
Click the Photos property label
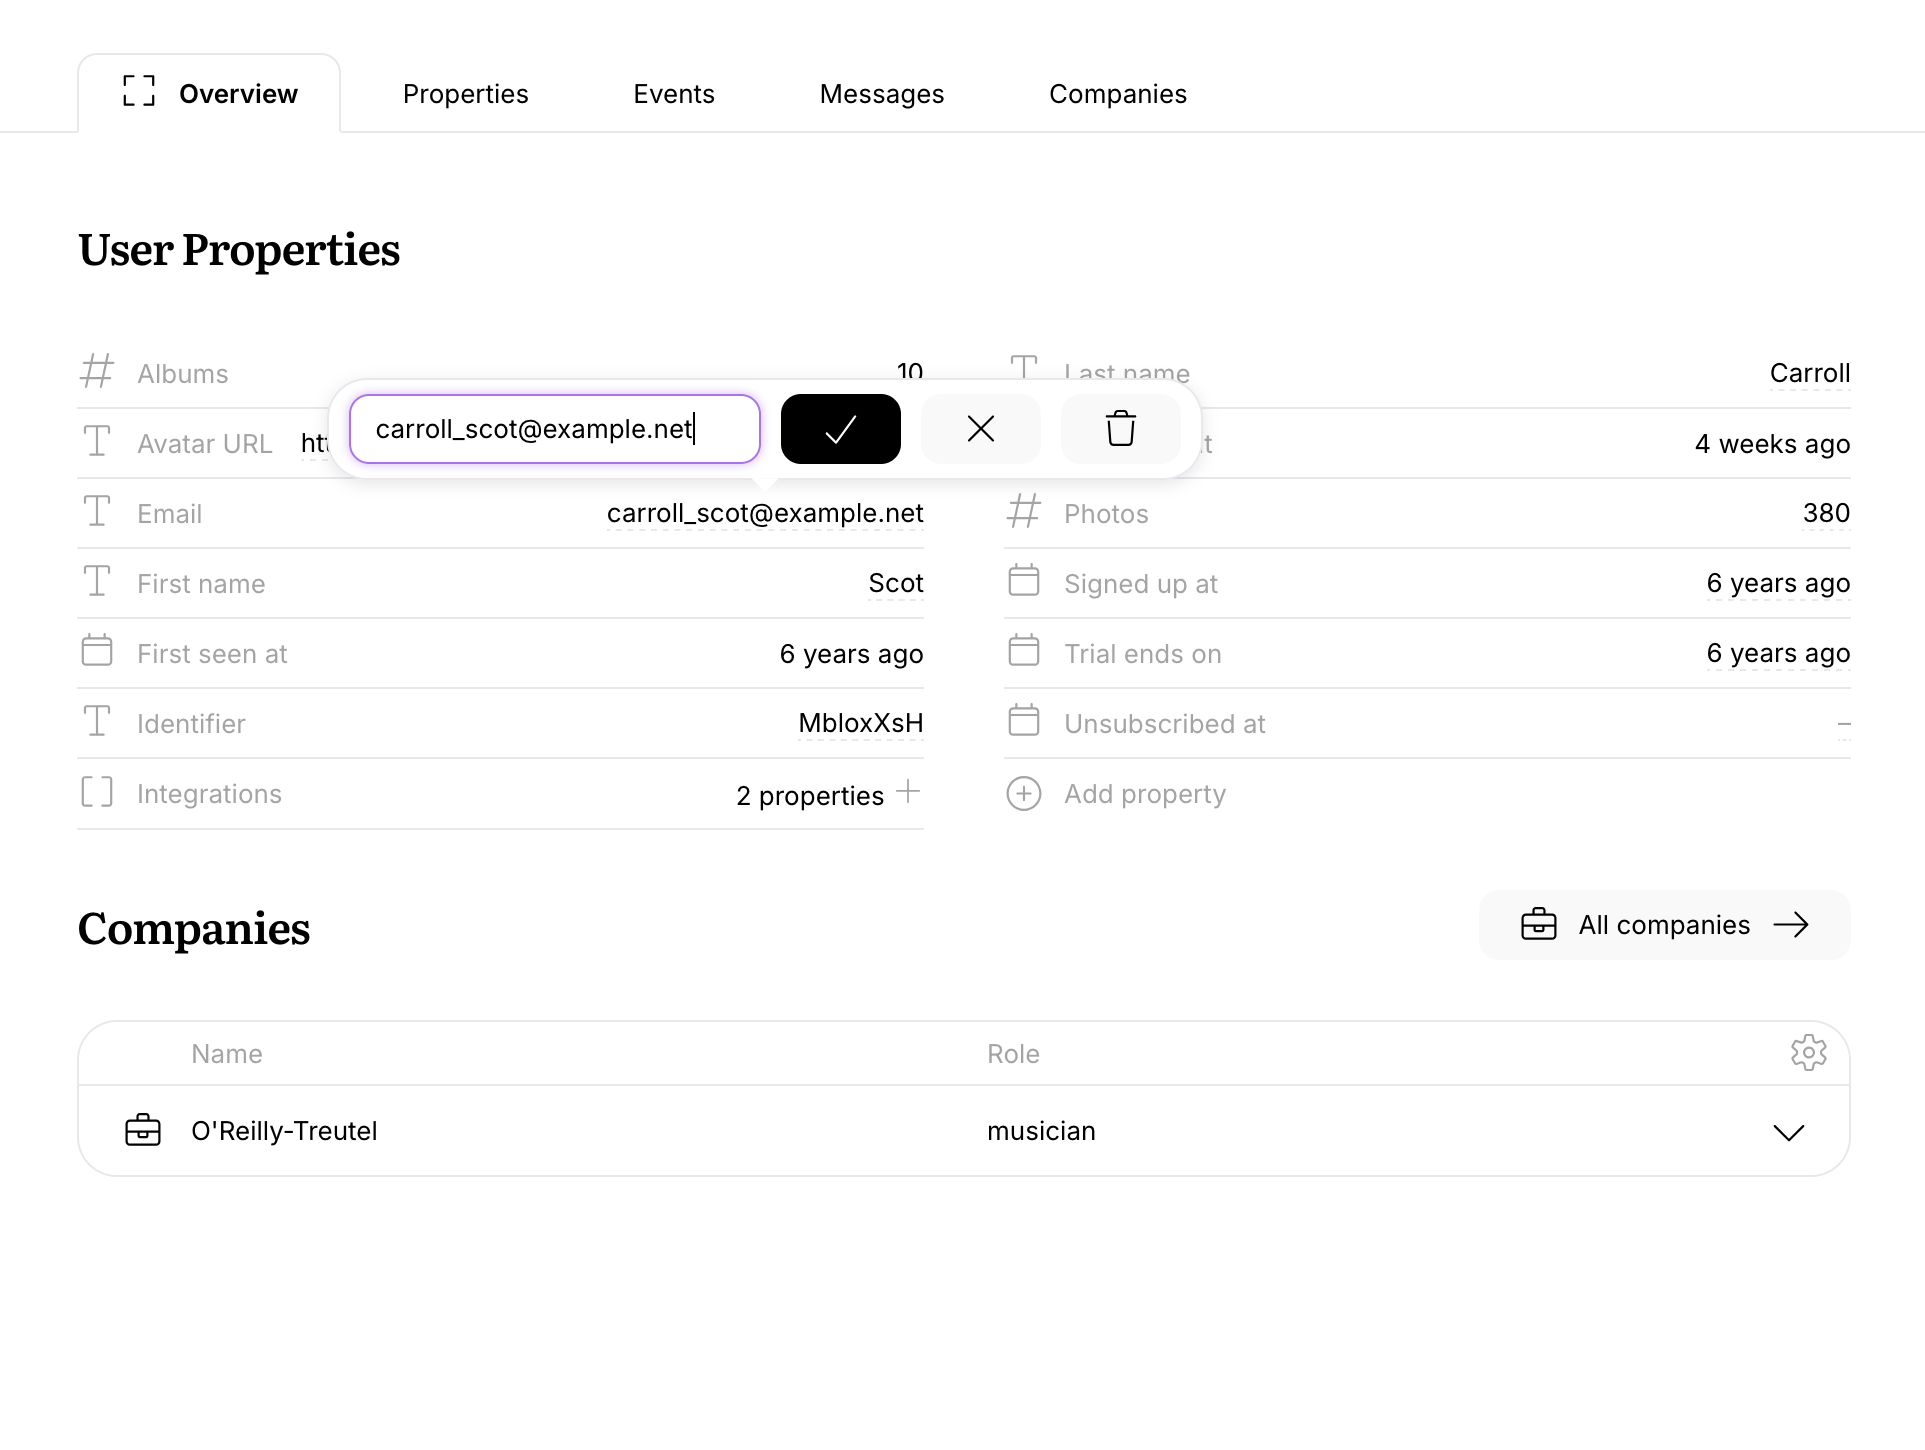click(1106, 514)
